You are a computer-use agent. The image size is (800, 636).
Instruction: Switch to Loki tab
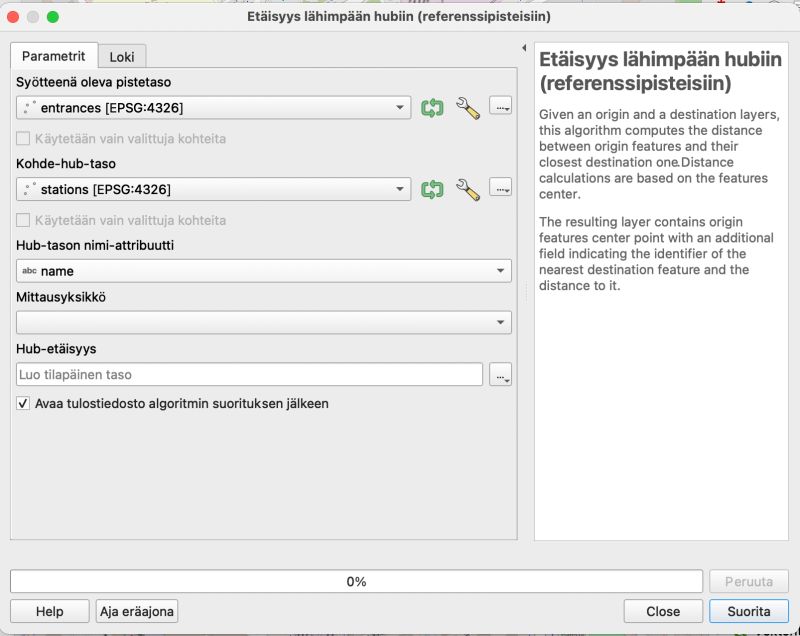122,57
